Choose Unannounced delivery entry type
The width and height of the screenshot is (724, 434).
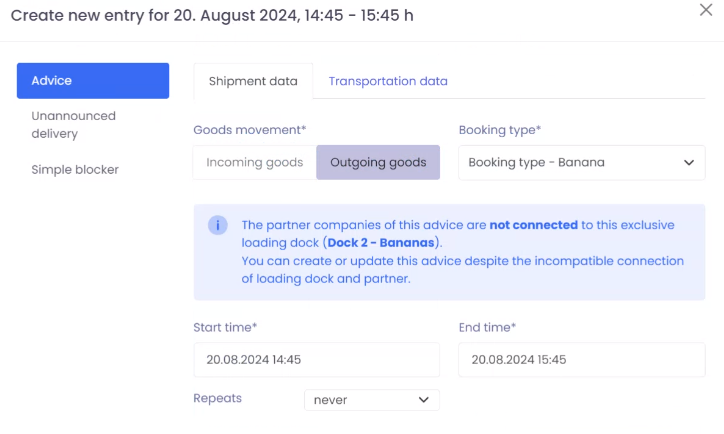(74, 124)
